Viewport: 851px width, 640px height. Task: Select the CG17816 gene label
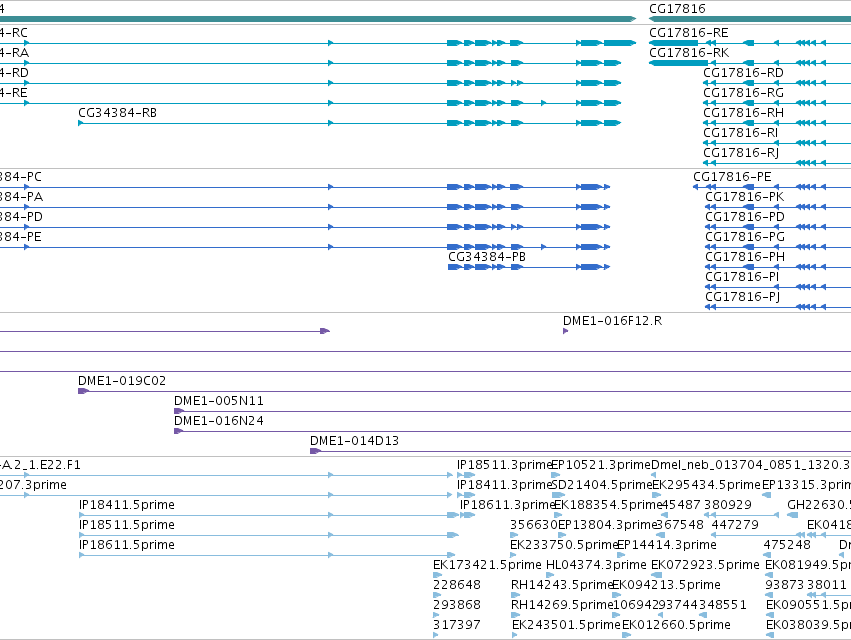[x=677, y=9]
